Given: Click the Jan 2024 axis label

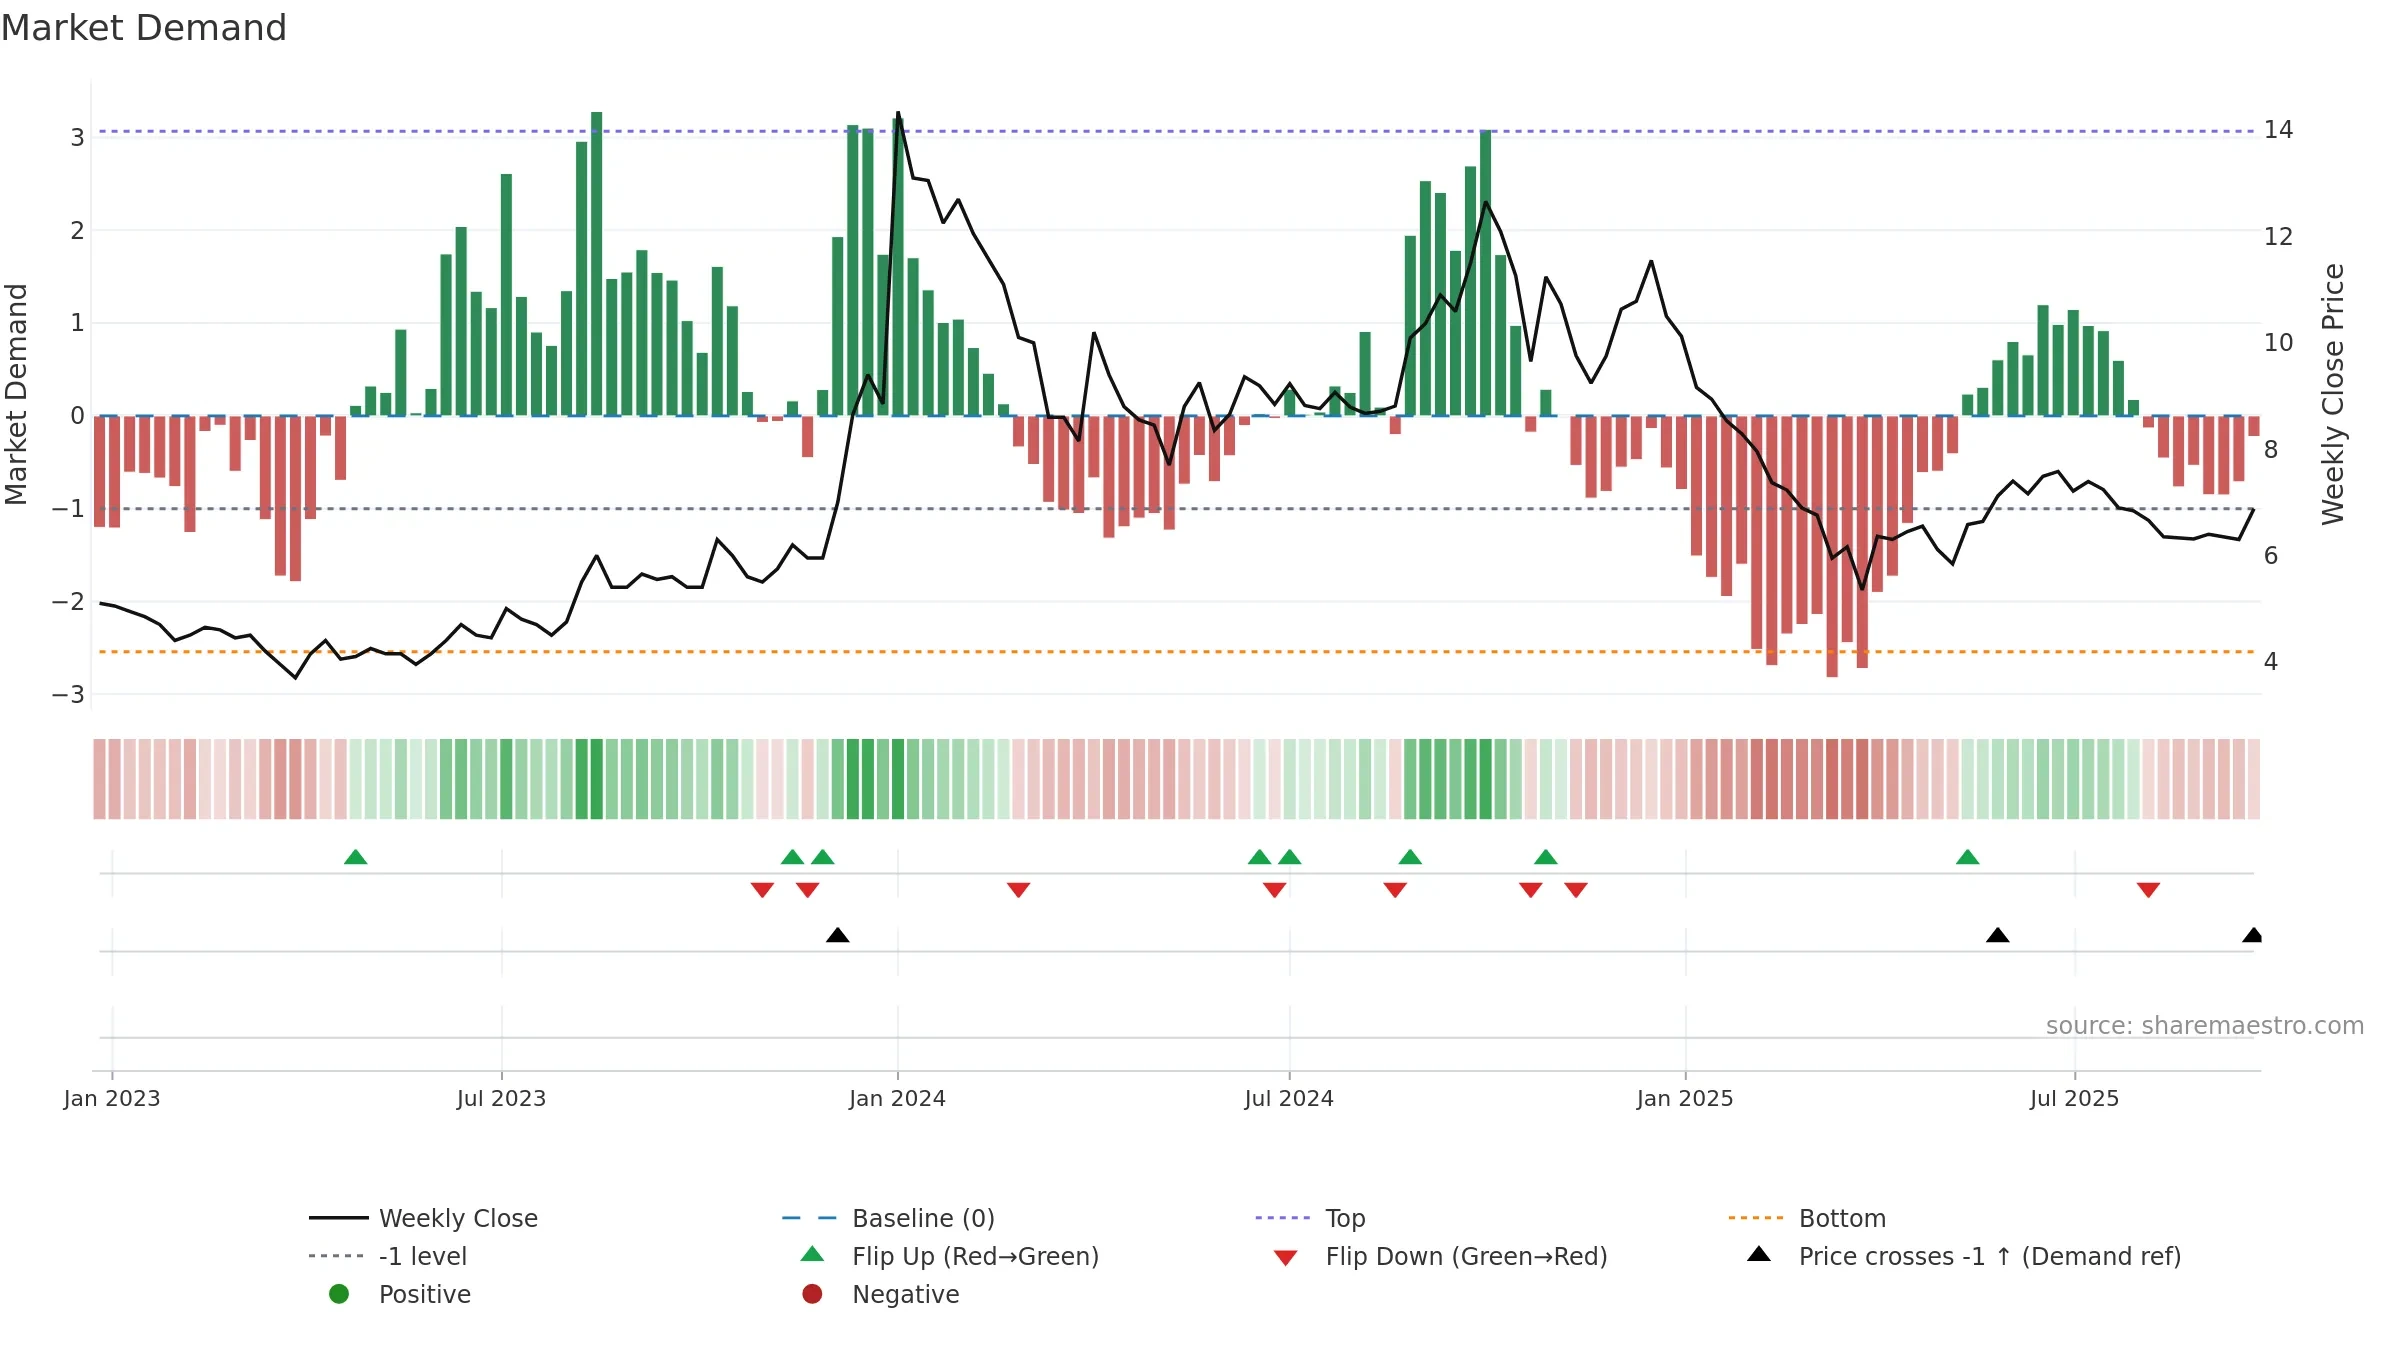Looking at the screenshot, I should [x=897, y=1098].
